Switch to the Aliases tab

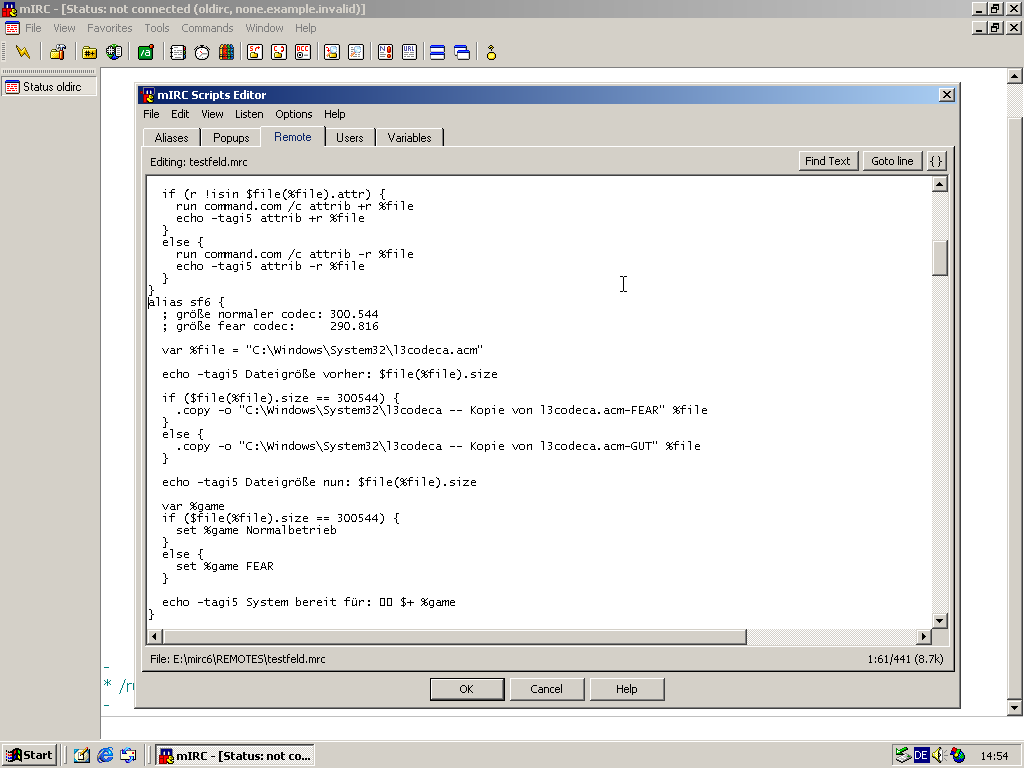coord(172,138)
